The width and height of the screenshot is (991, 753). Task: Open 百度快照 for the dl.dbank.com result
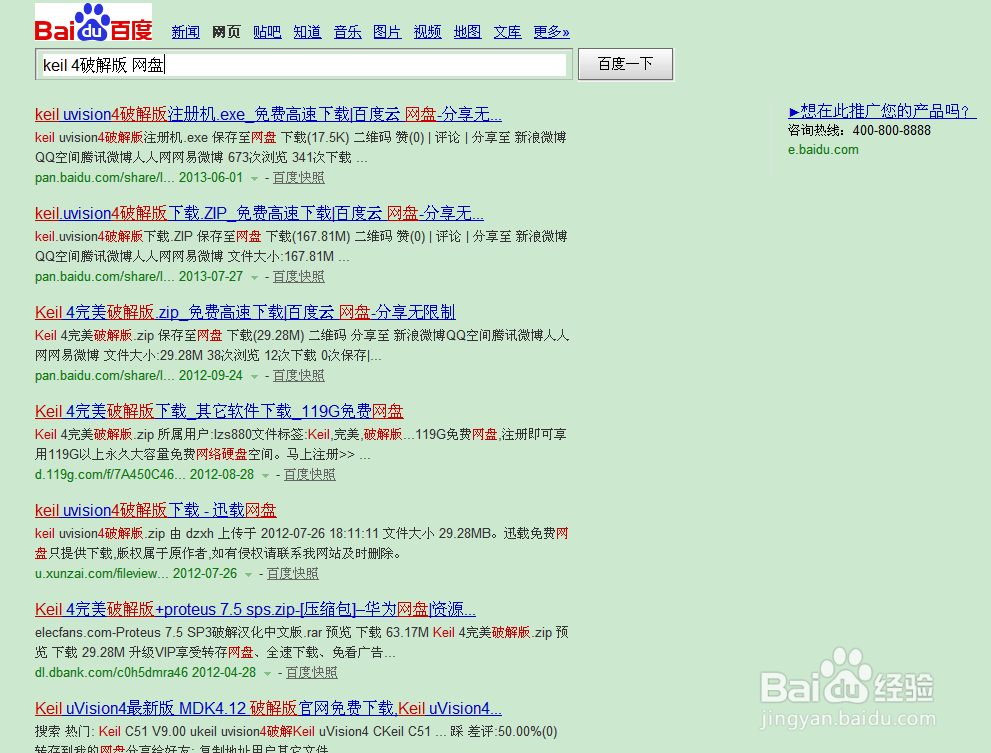[312, 673]
